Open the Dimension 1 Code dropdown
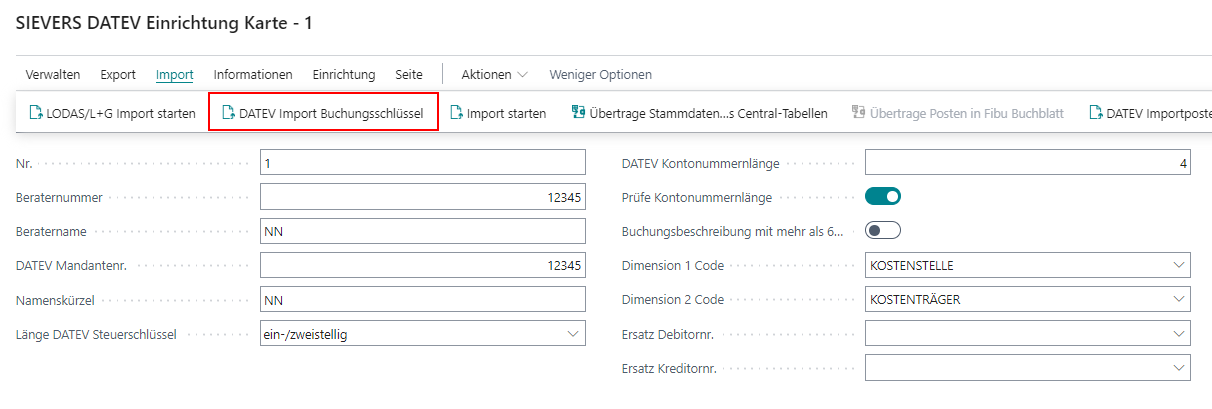1212x409 pixels. pos(1177,265)
